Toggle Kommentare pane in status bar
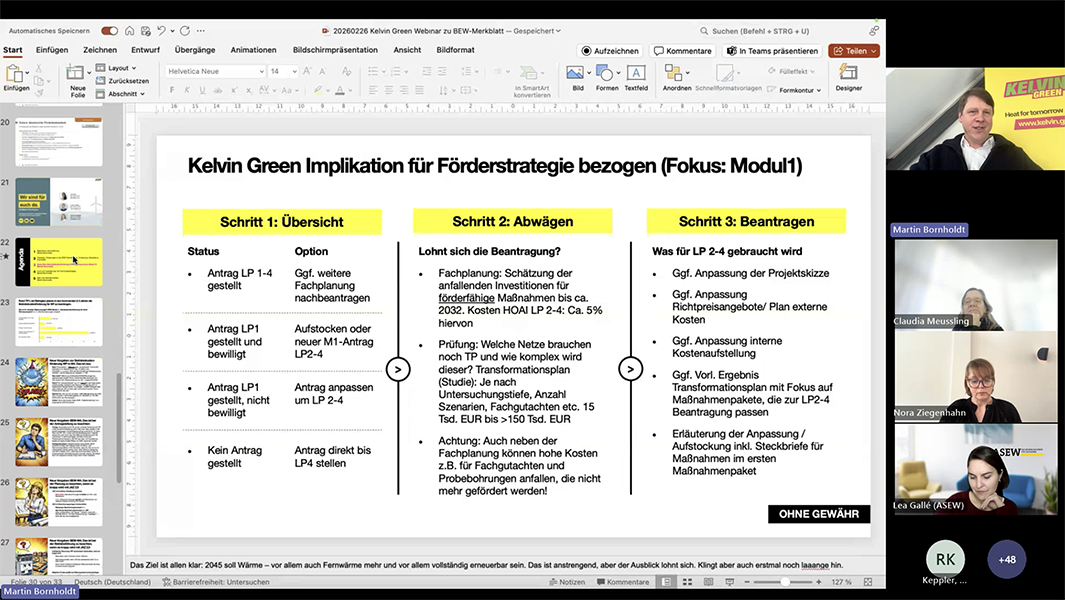 [x=623, y=582]
